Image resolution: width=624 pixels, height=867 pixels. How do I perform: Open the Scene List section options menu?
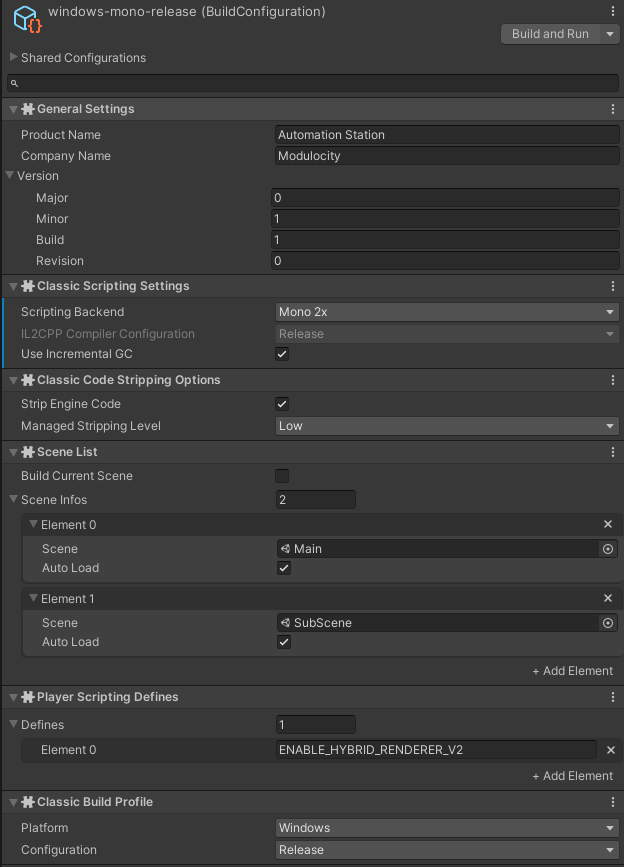tap(613, 451)
